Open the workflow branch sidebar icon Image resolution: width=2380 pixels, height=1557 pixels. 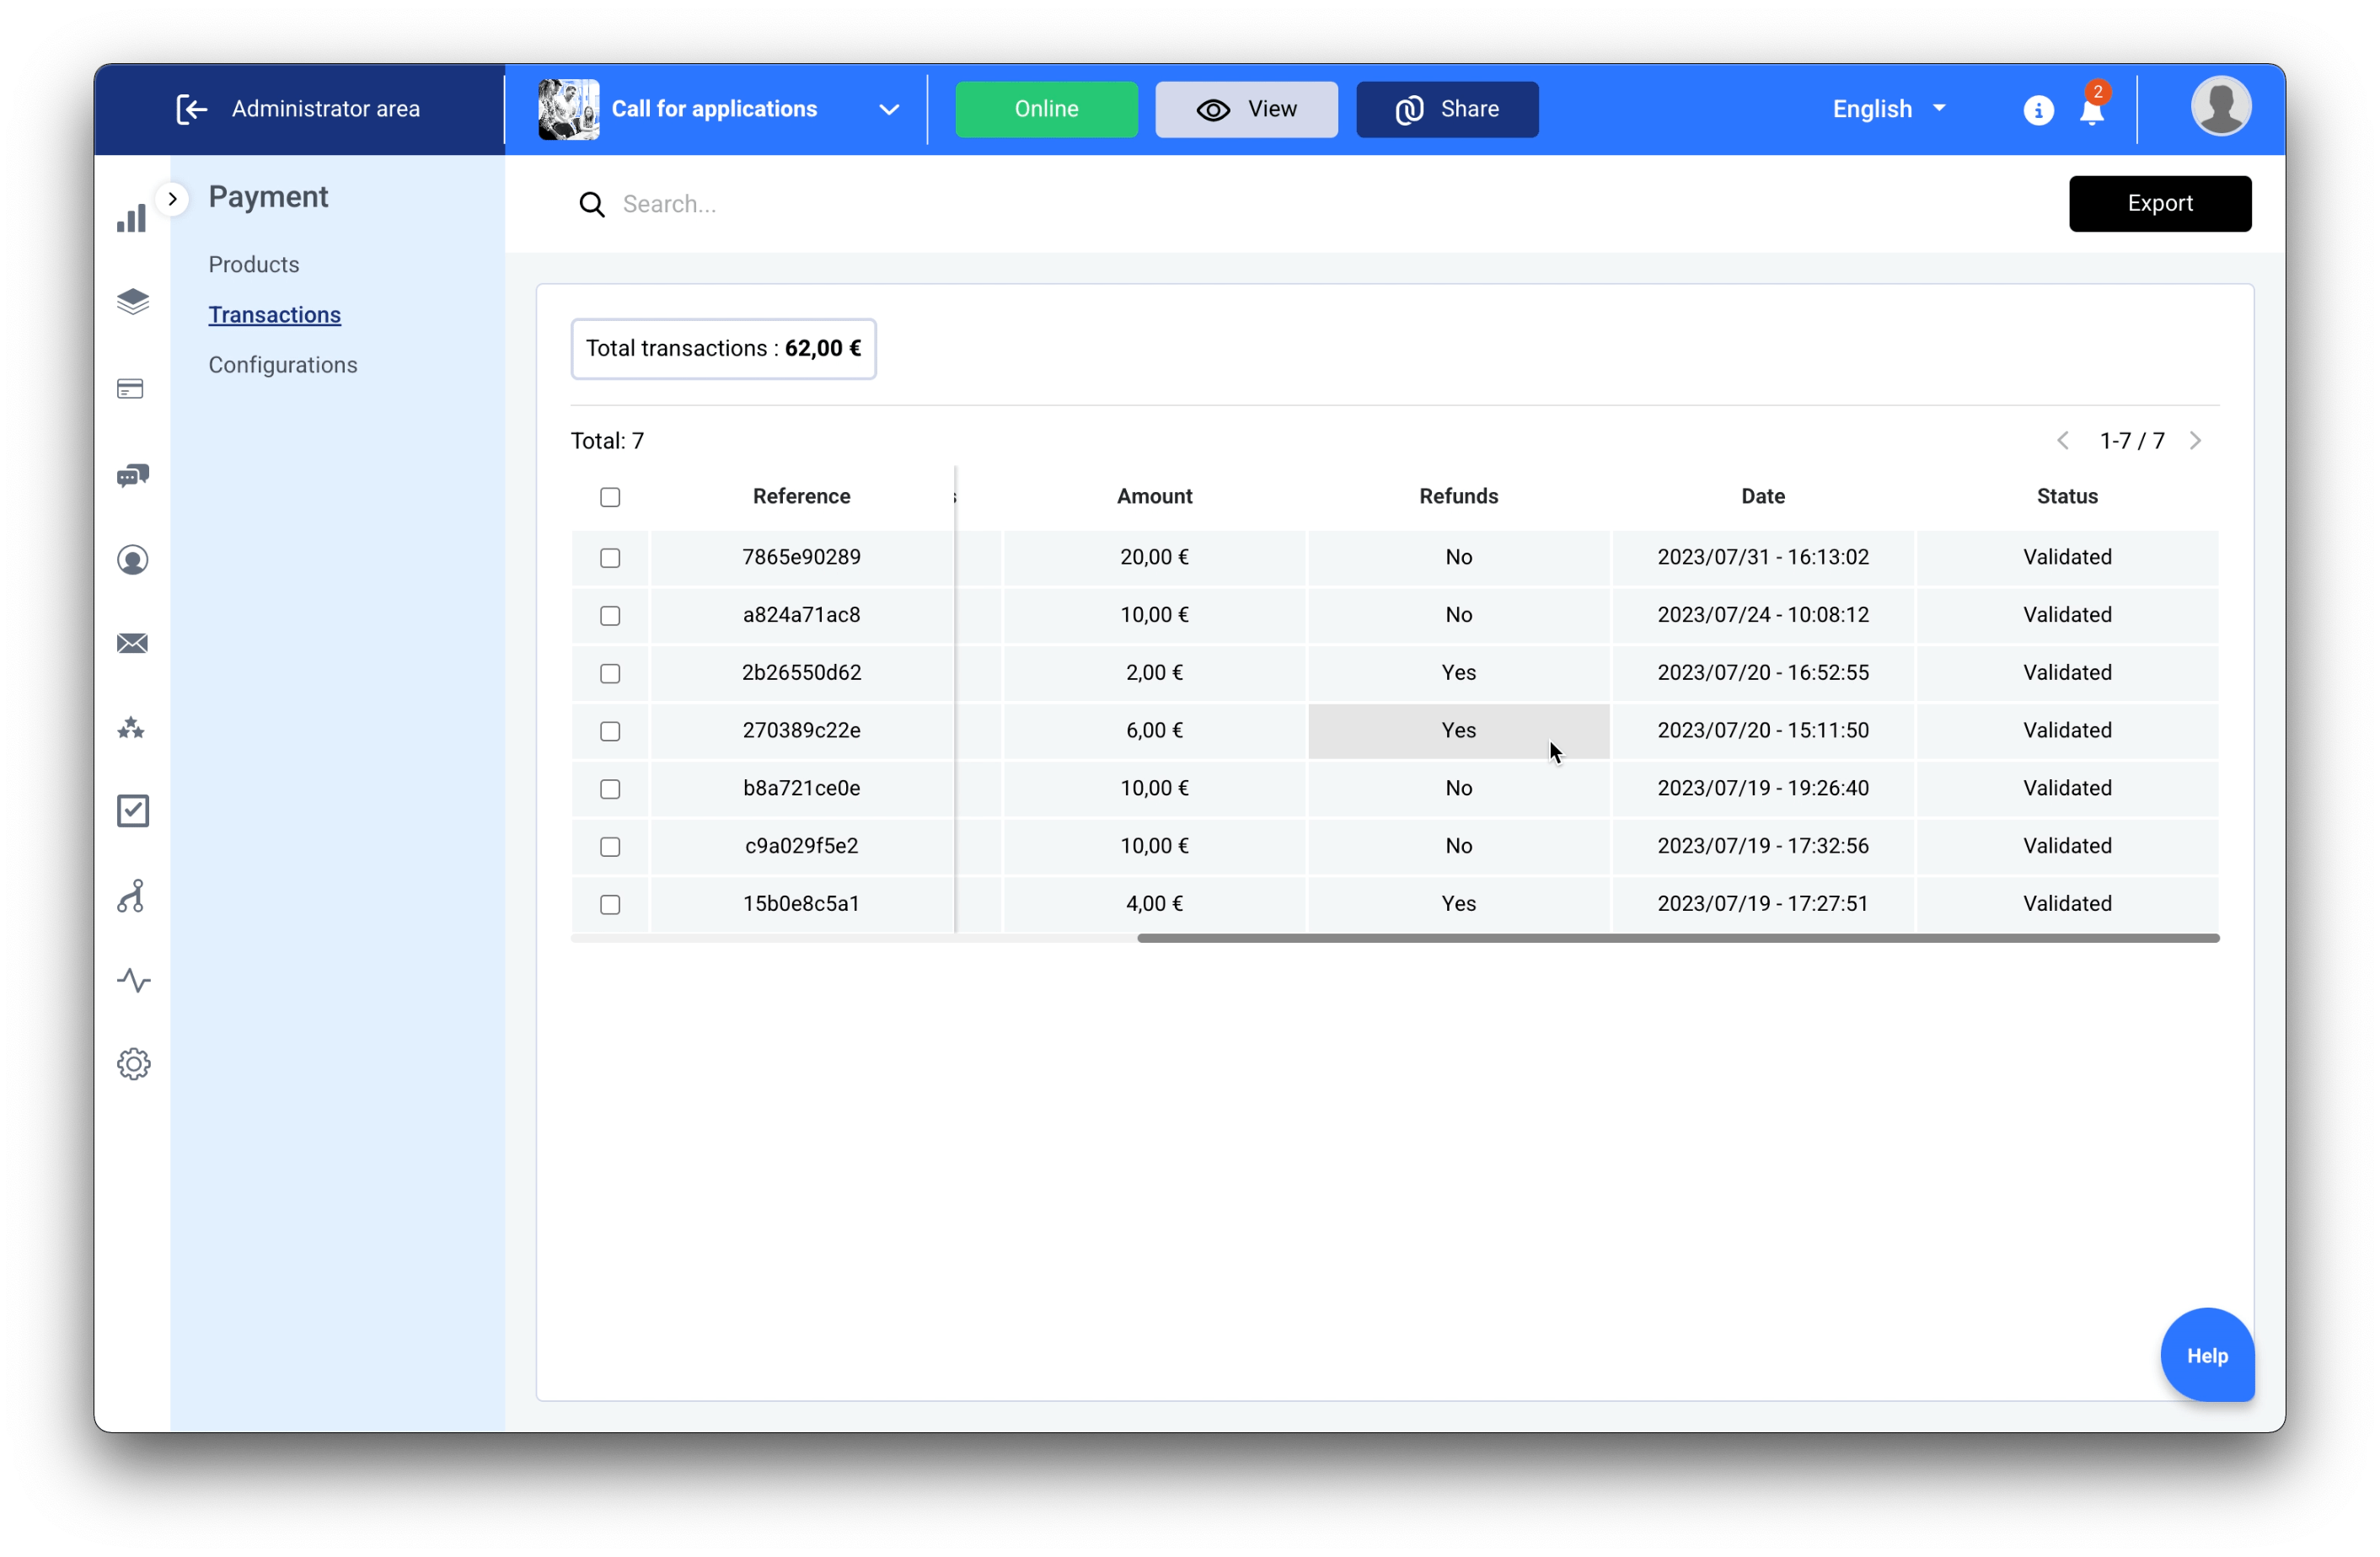[131, 896]
